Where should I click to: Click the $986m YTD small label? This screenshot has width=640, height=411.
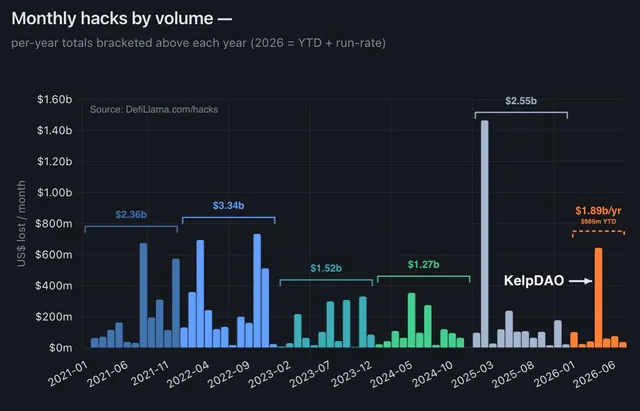[598, 222]
